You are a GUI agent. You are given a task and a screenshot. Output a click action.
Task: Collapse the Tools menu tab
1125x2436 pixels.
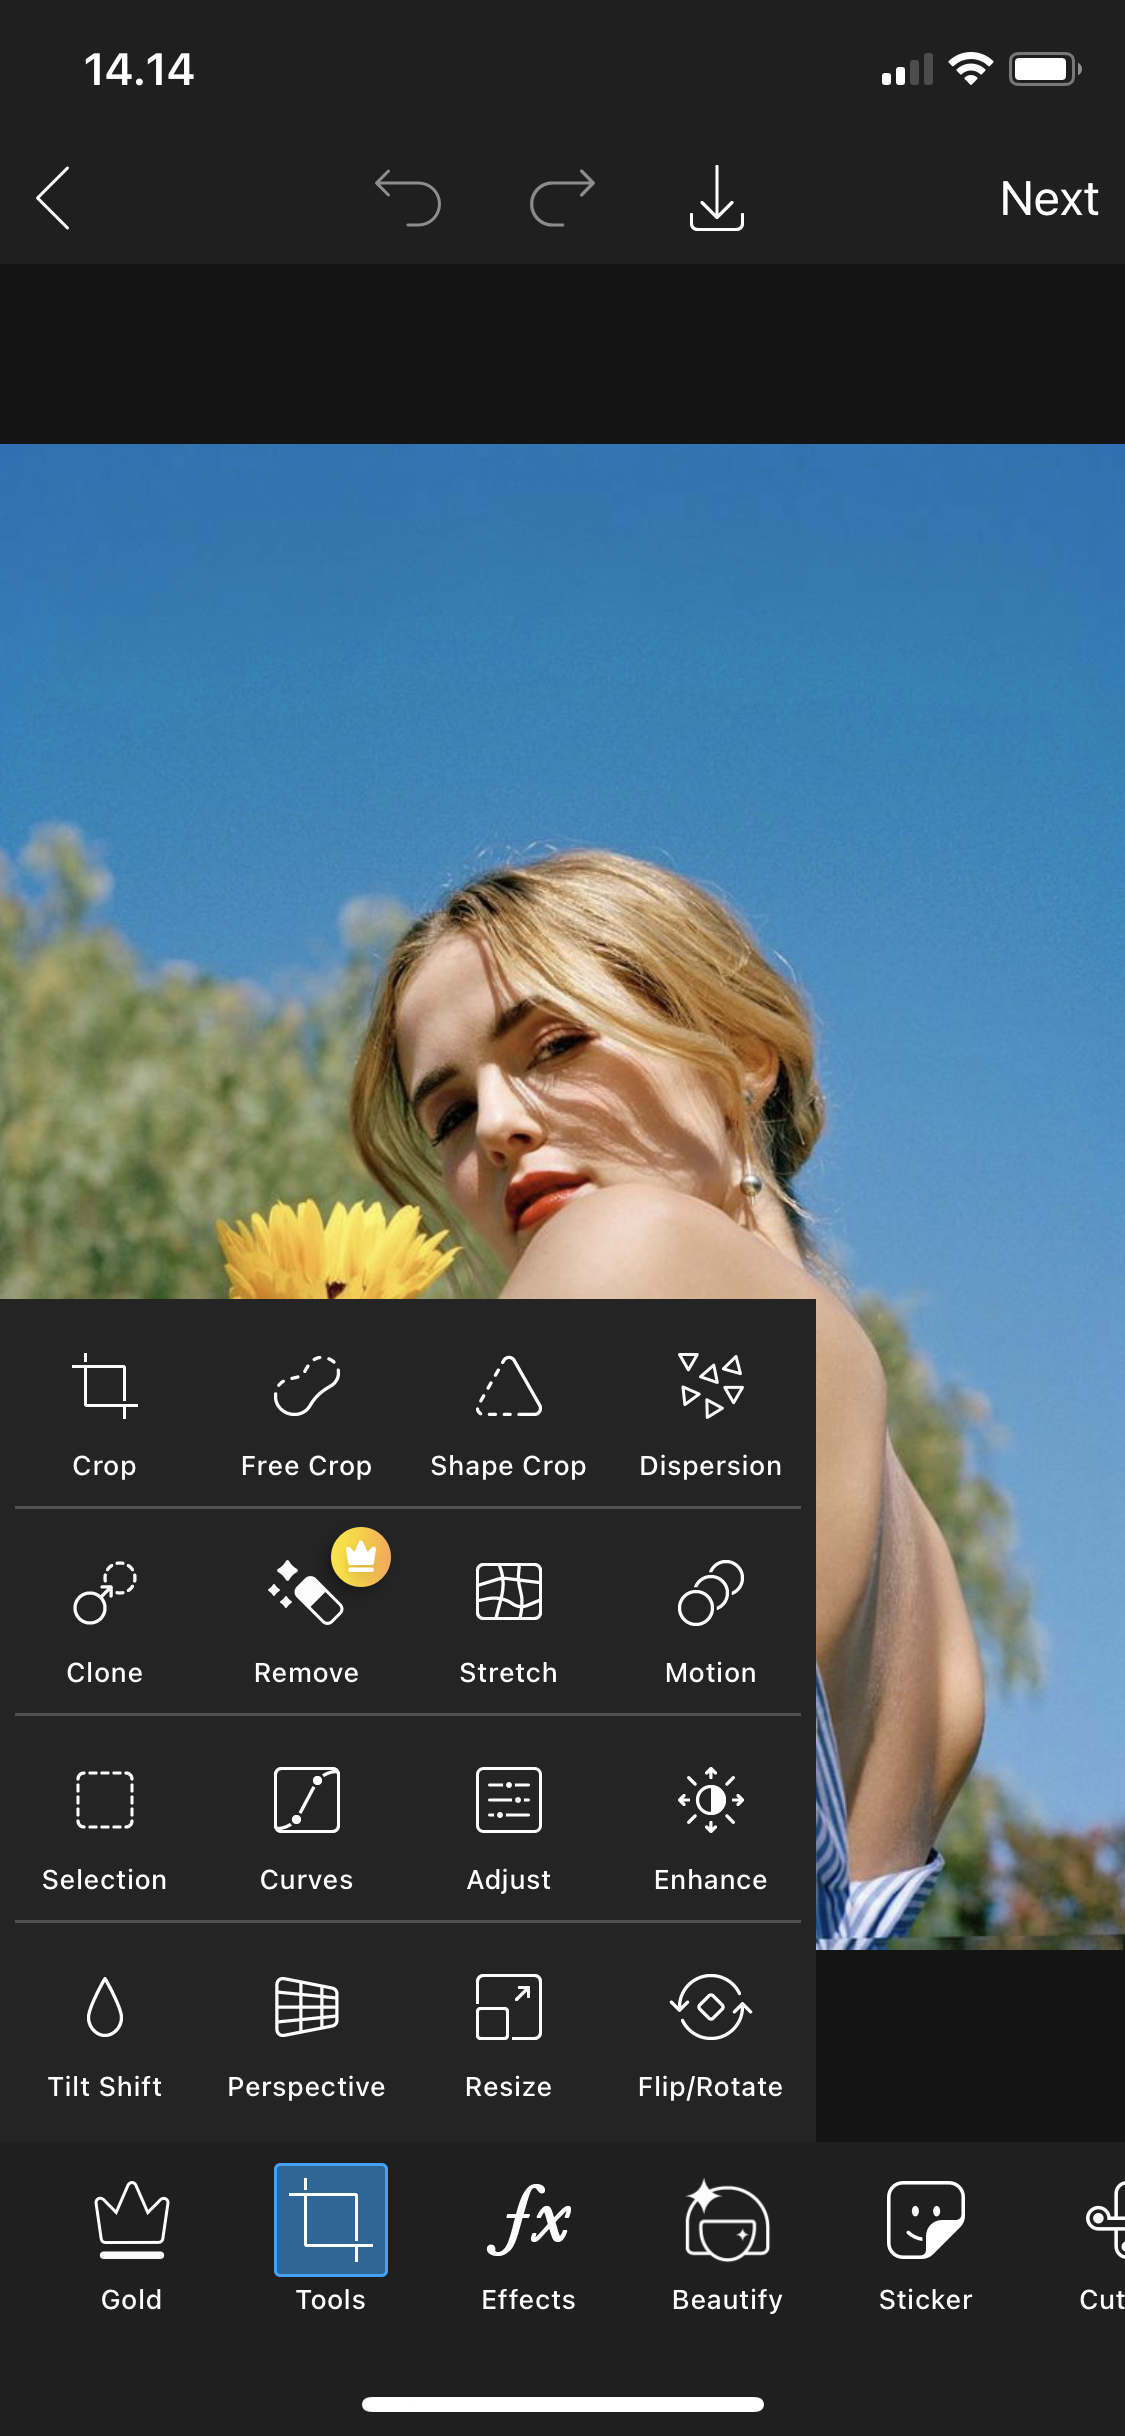331,2240
